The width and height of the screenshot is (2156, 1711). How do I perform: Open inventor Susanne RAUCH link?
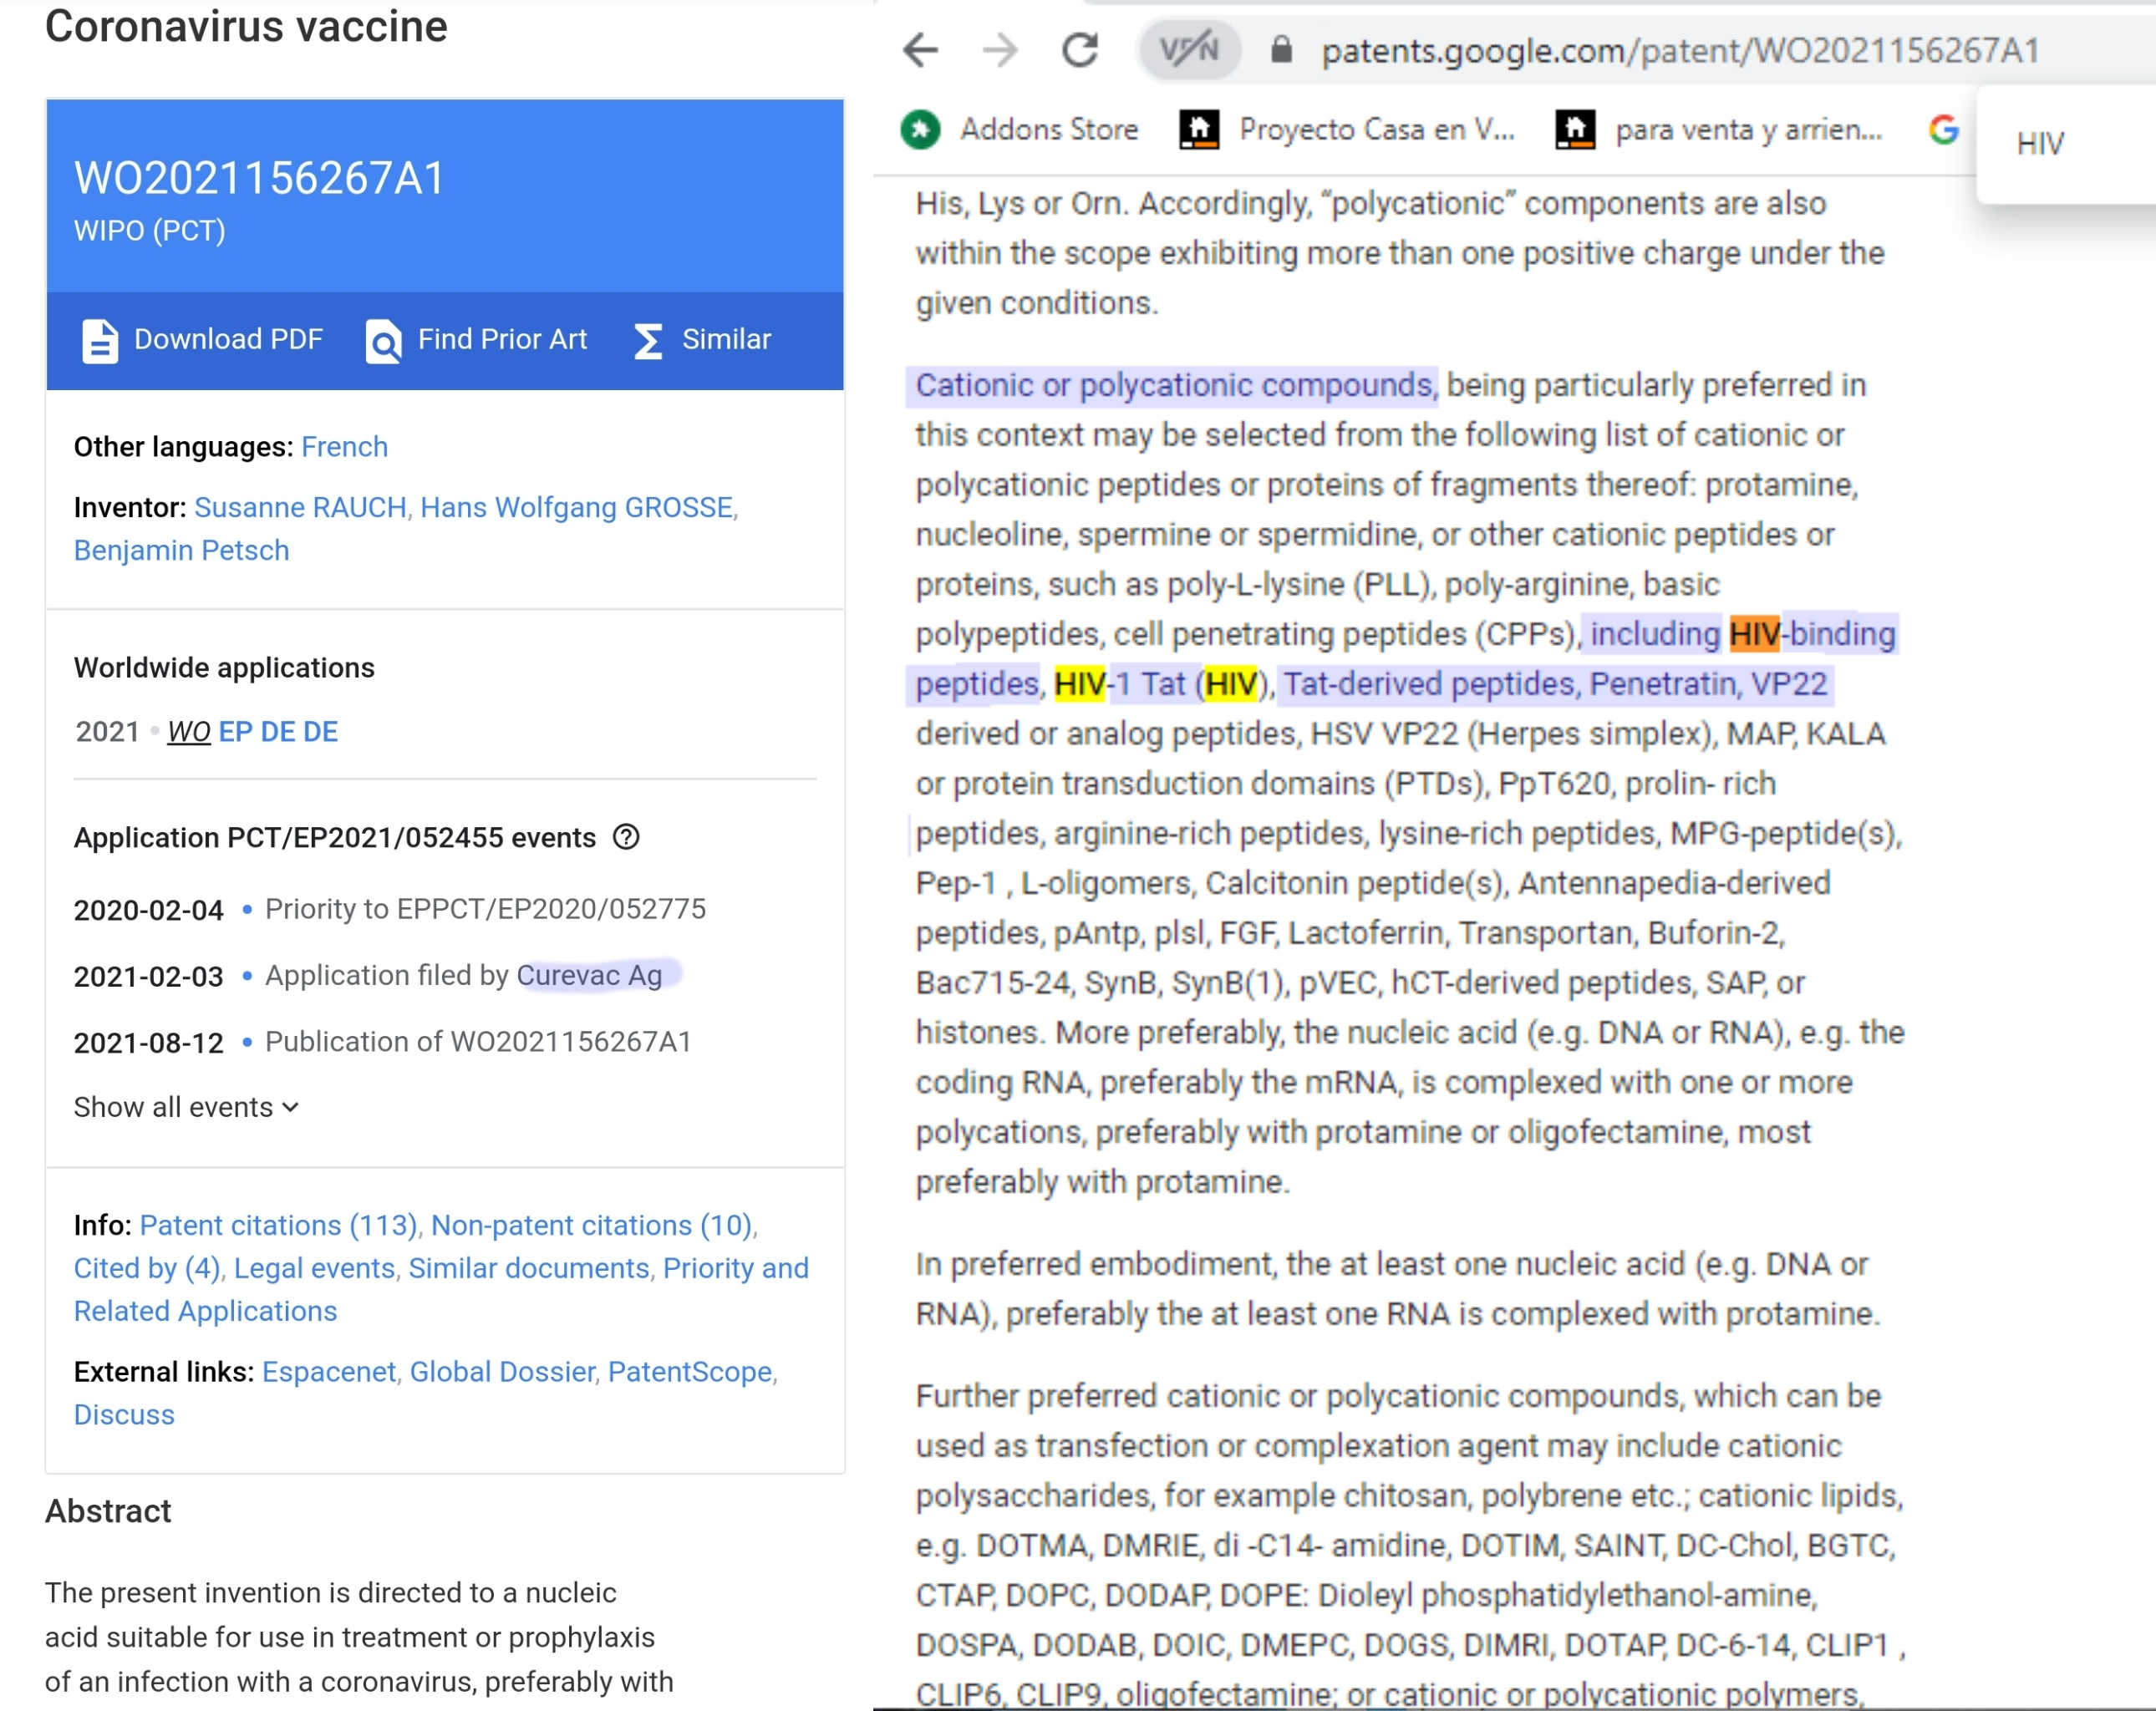tap(300, 508)
